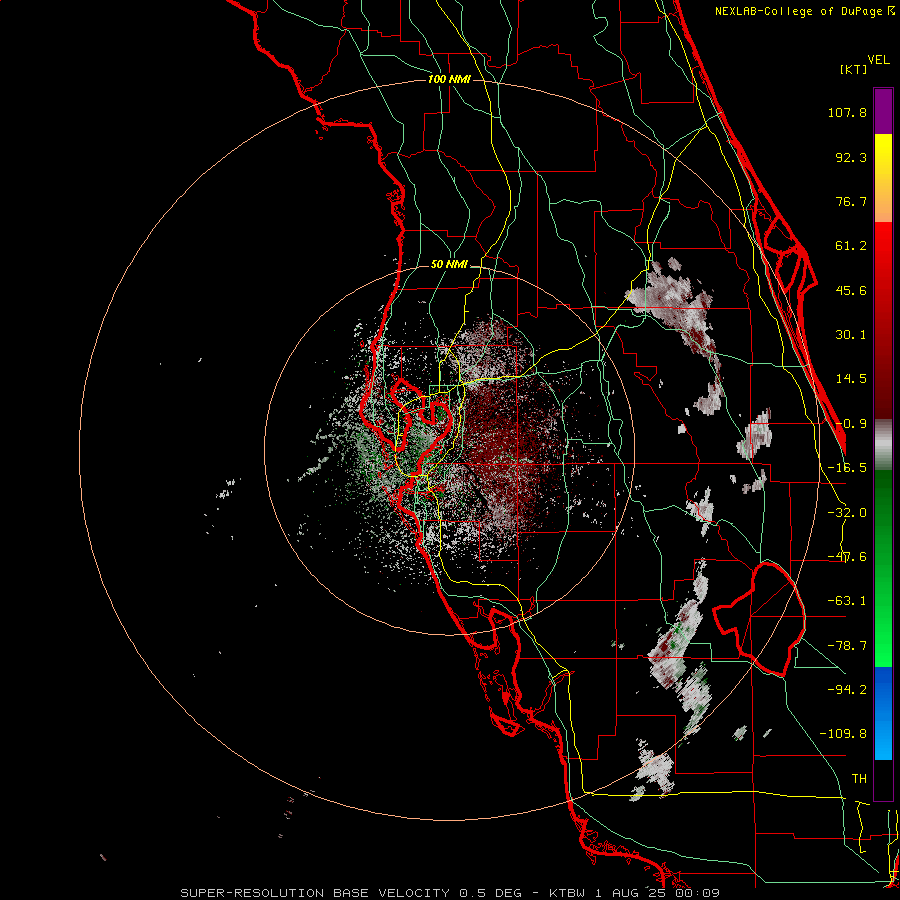Select the -63.1 velocity scale value
The image size is (900, 900).
847,601
